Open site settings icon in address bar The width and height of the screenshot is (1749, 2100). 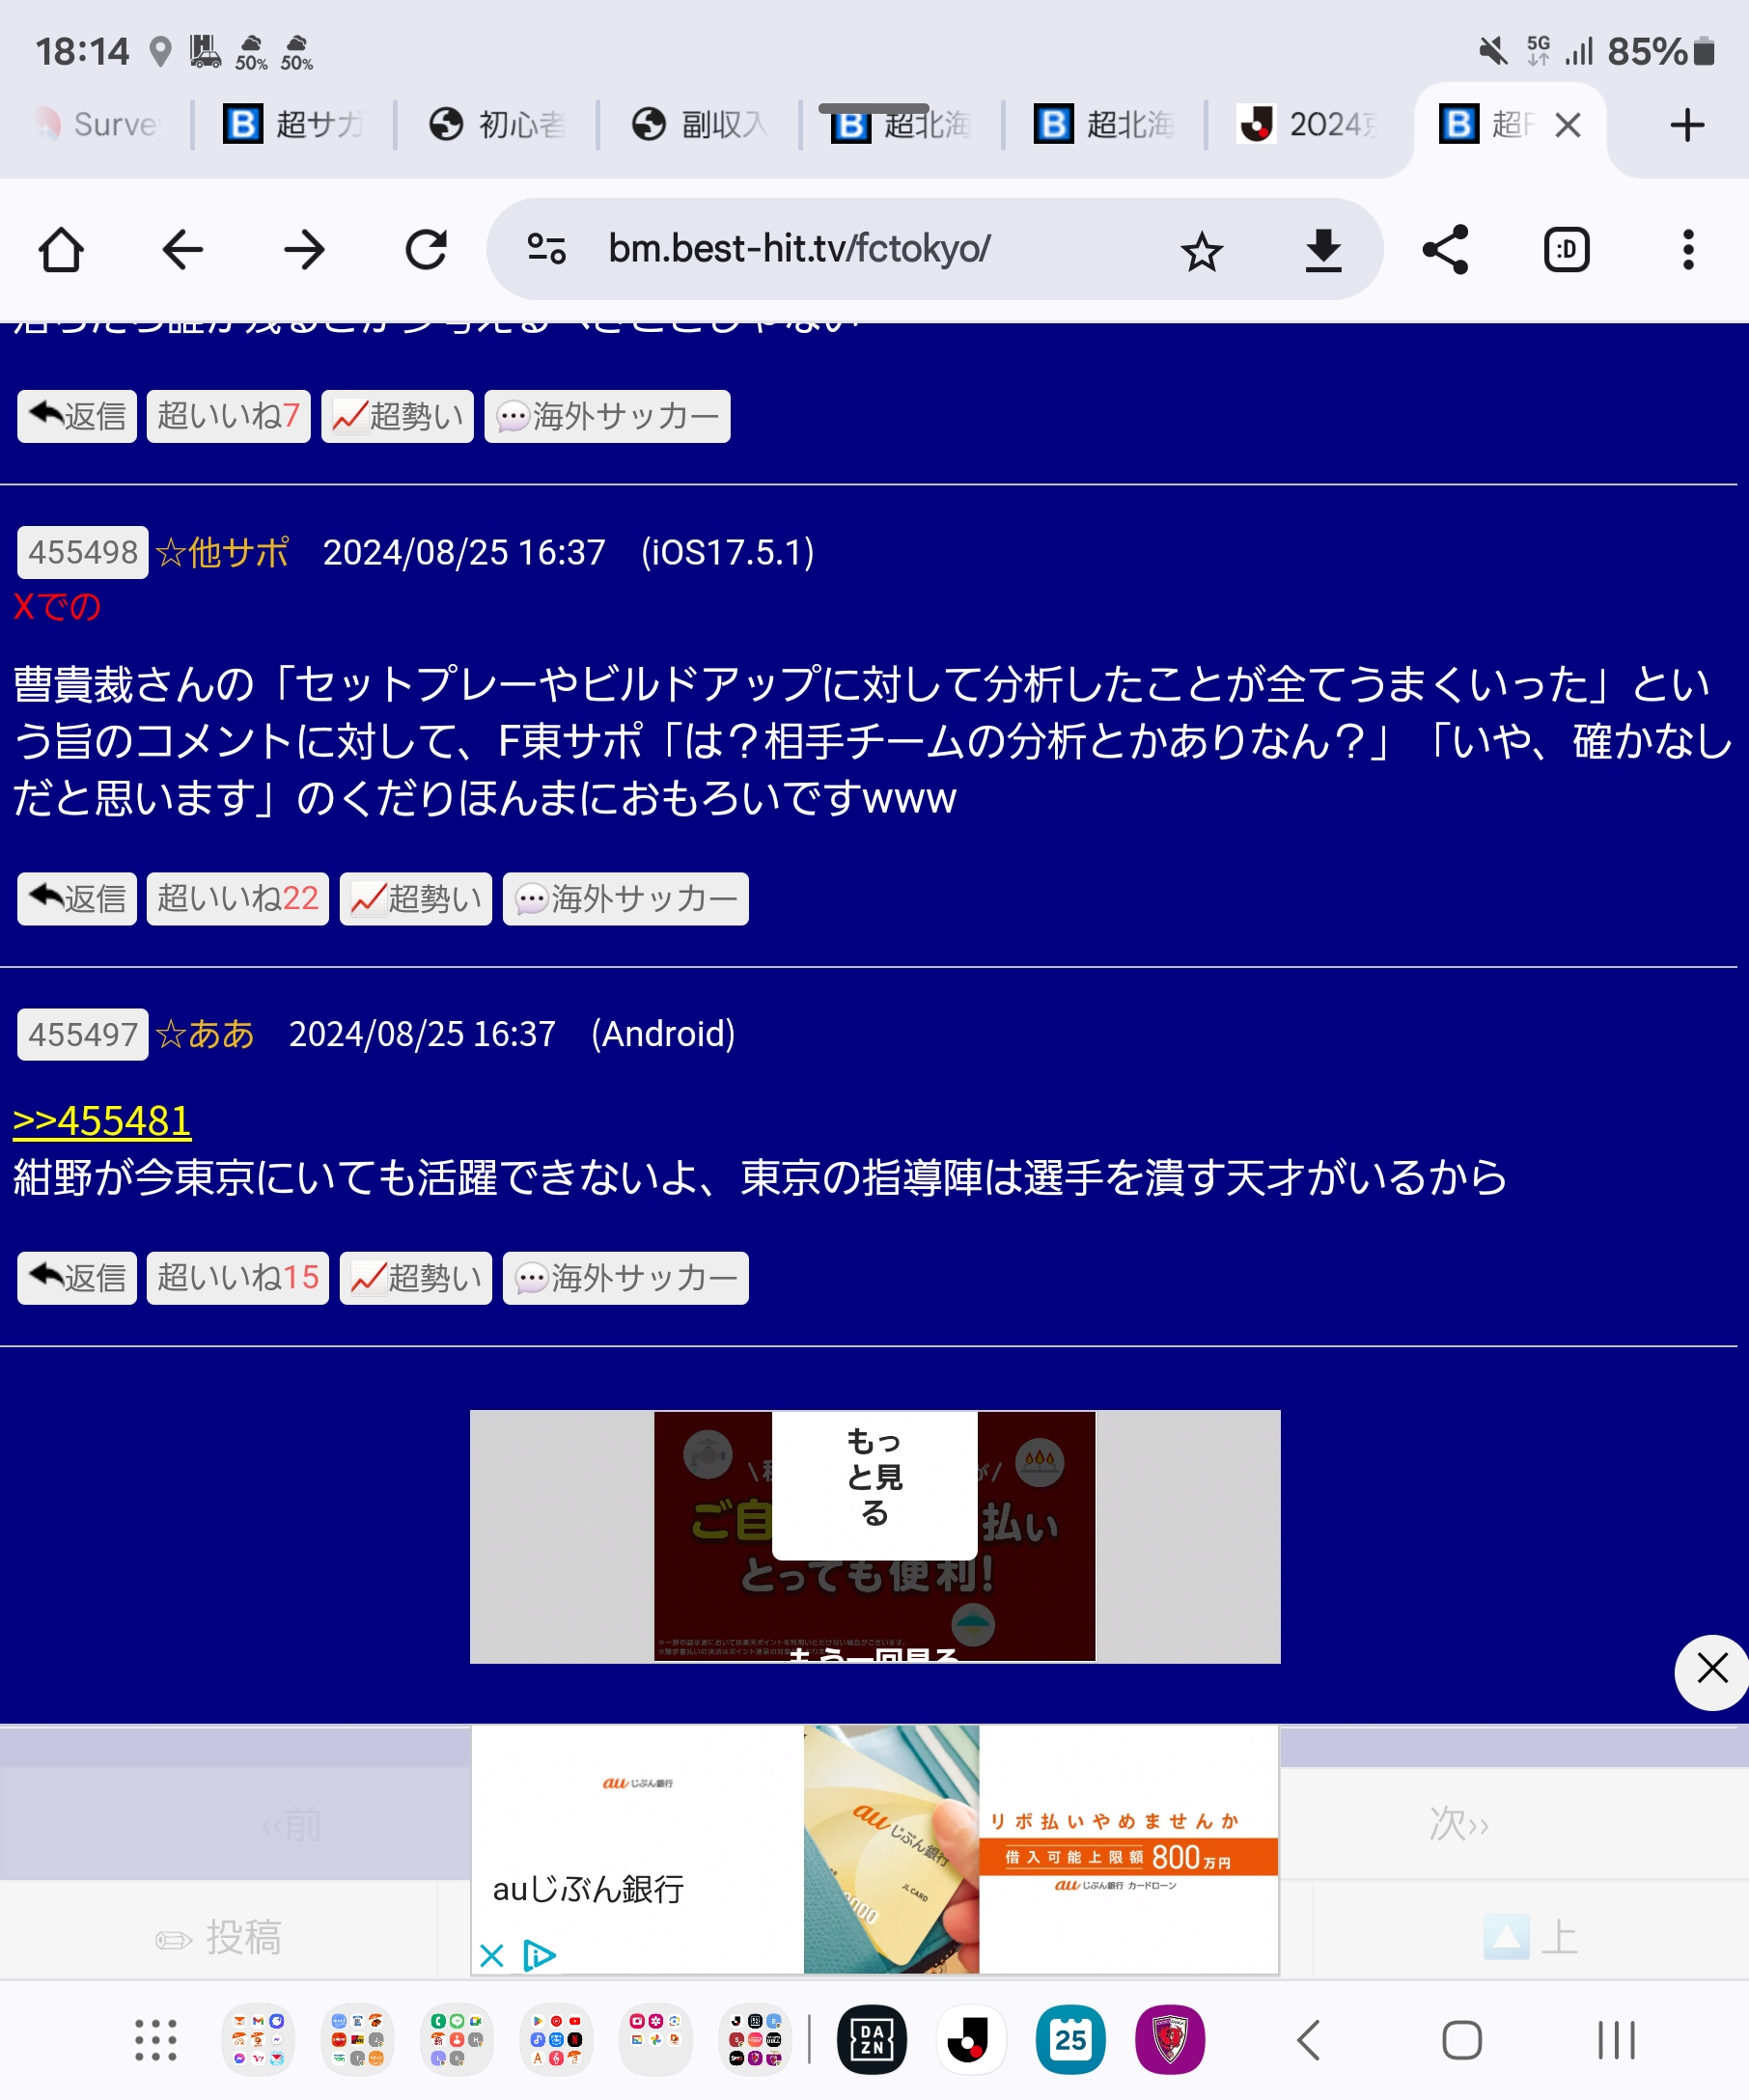tap(546, 250)
